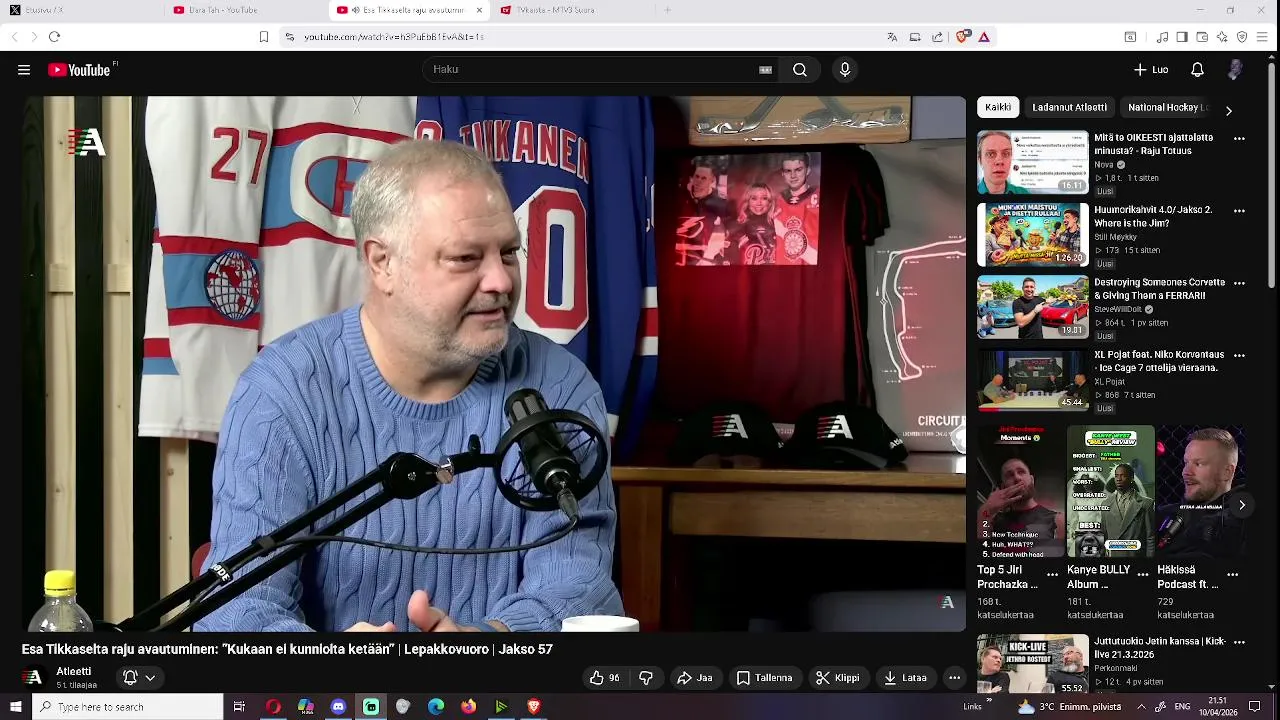
Task: Open Juttutuokio Jetin kanssa video title
Action: (x=1159, y=647)
